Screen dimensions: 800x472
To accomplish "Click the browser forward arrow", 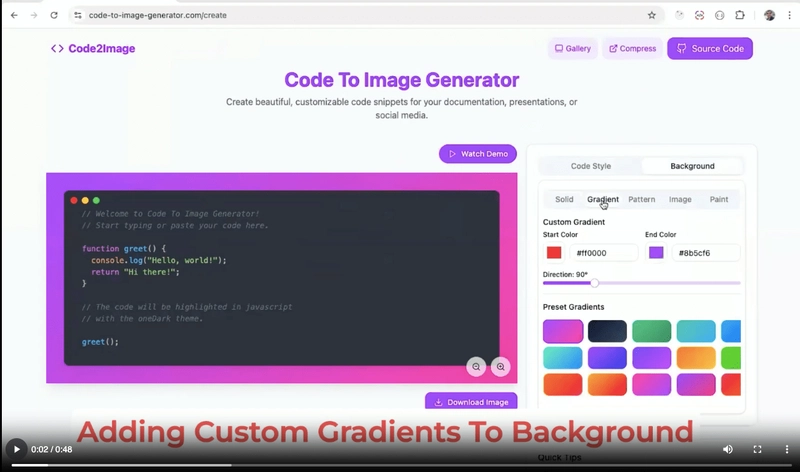I will click(34, 15).
